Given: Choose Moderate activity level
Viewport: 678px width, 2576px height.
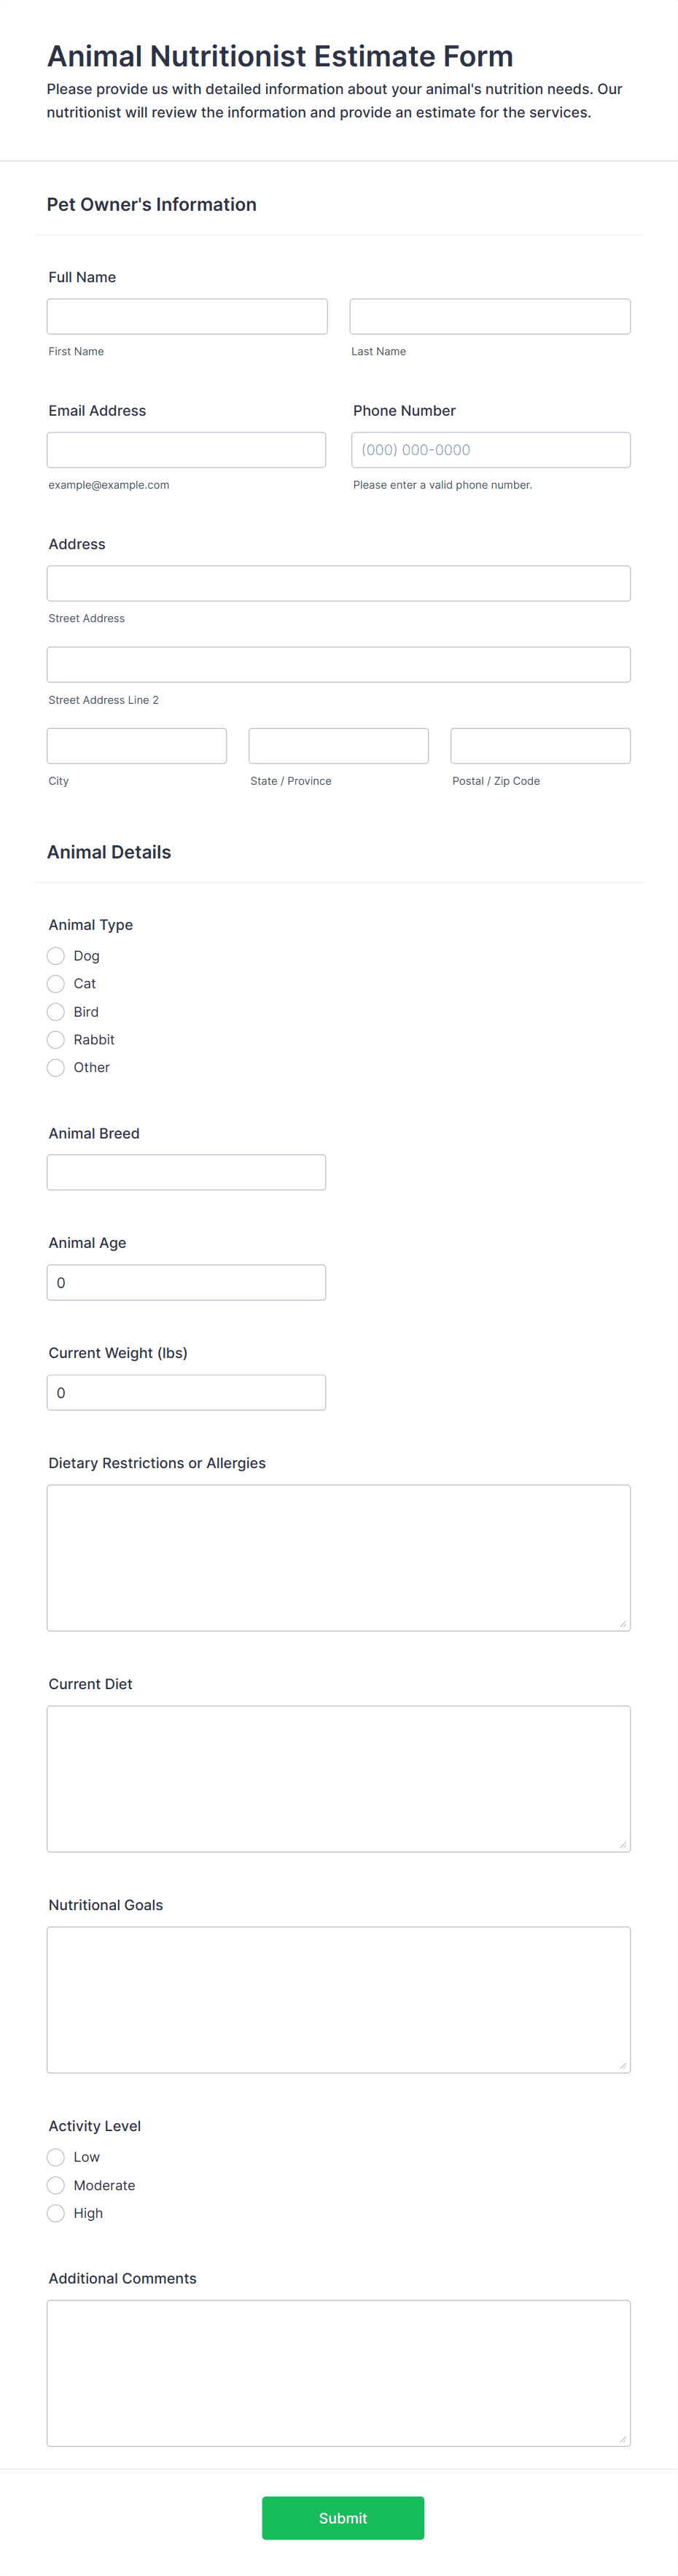Looking at the screenshot, I should (56, 2185).
